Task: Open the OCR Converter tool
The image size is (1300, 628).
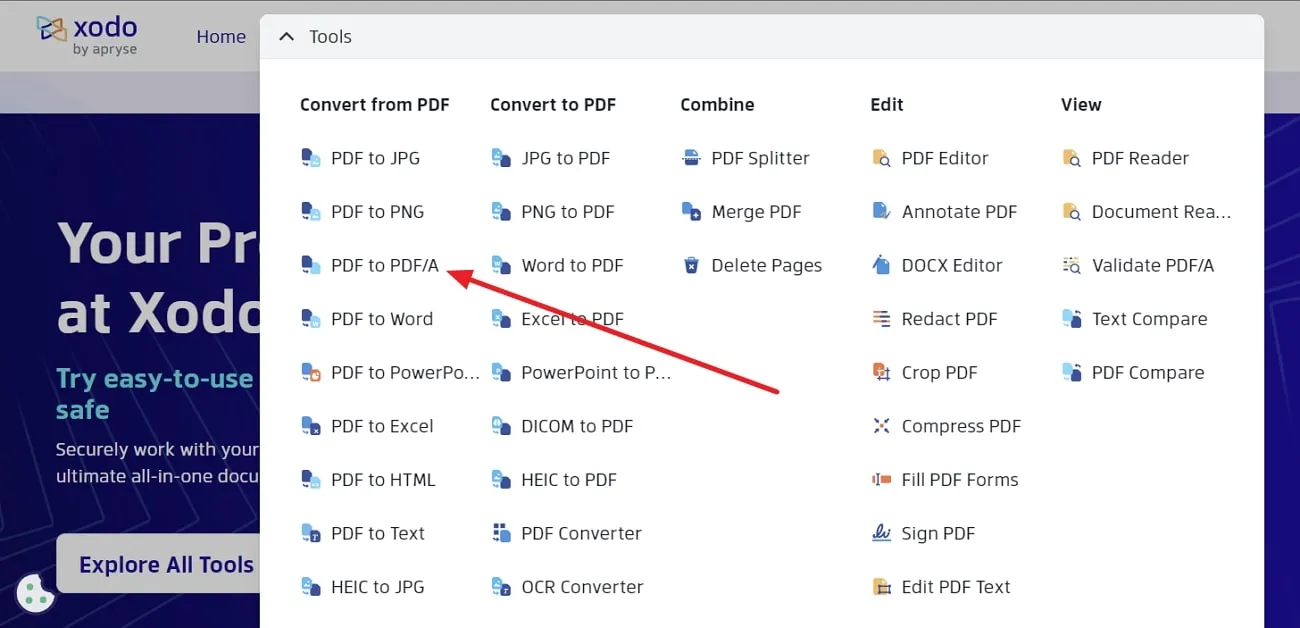Action: pyautogui.click(x=582, y=587)
